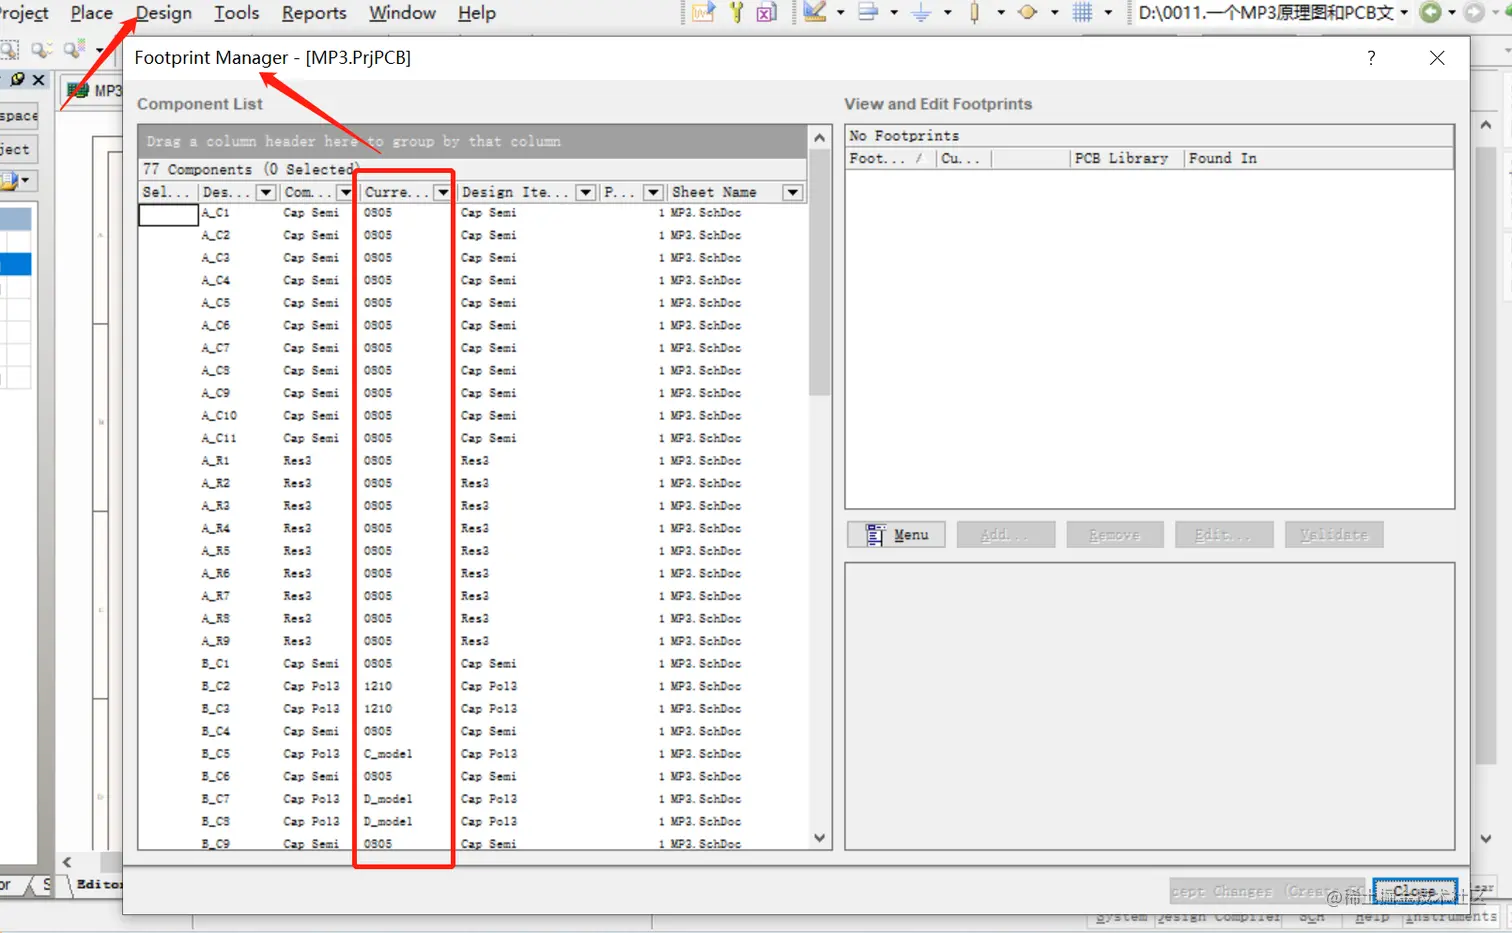Screen dimensions: 1512x933
Task: Click the PCB Library header in the footprints list
Action: click(x=1127, y=158)
